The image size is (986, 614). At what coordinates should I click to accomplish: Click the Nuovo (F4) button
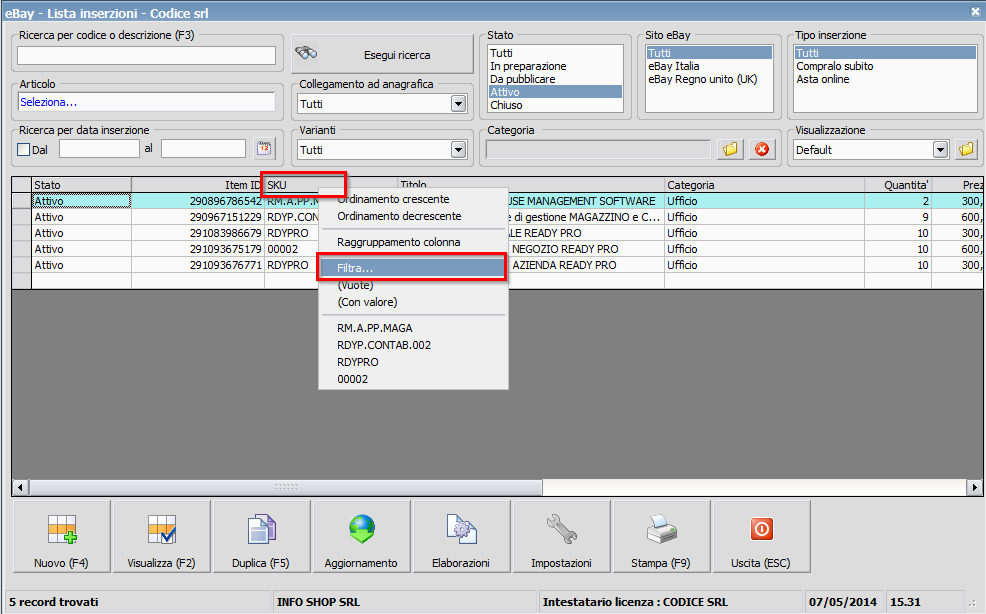pyautogui.click(x=62, y=537)
